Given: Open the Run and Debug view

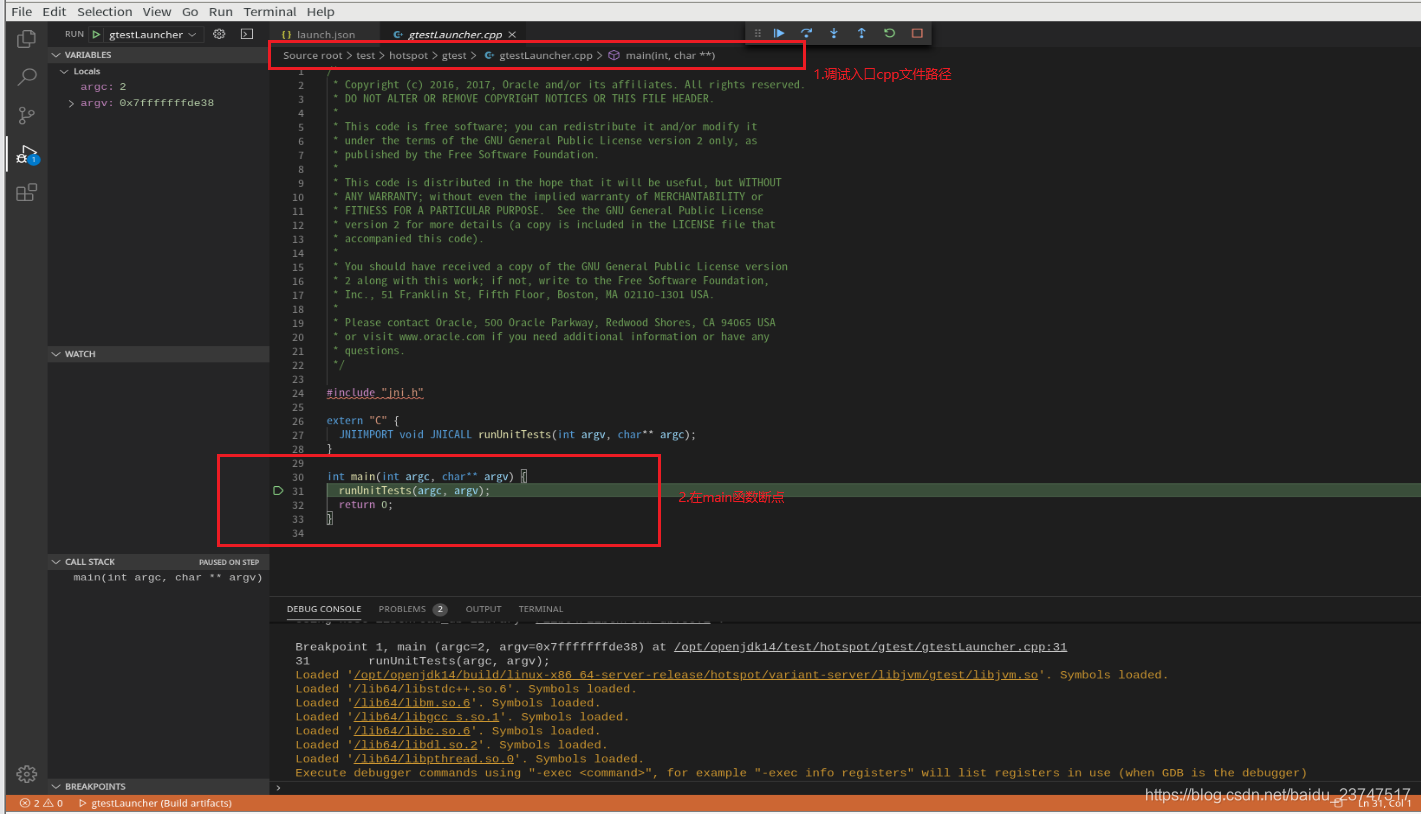Looking at the screenshot, I should coord(27,154).
